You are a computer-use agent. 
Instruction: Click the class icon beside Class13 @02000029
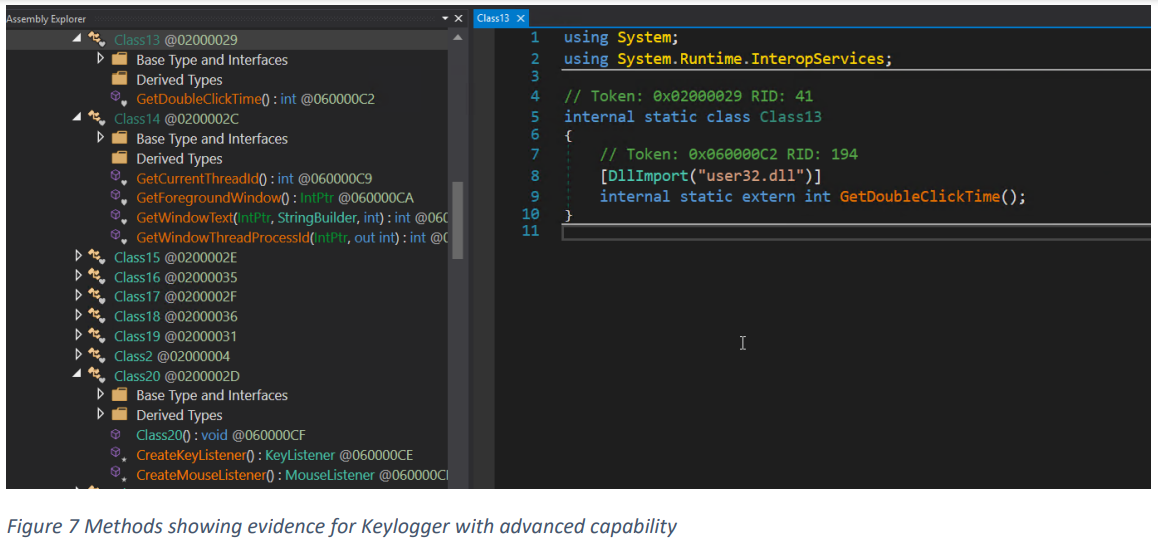pyautogui.click(x=96, y=39)
